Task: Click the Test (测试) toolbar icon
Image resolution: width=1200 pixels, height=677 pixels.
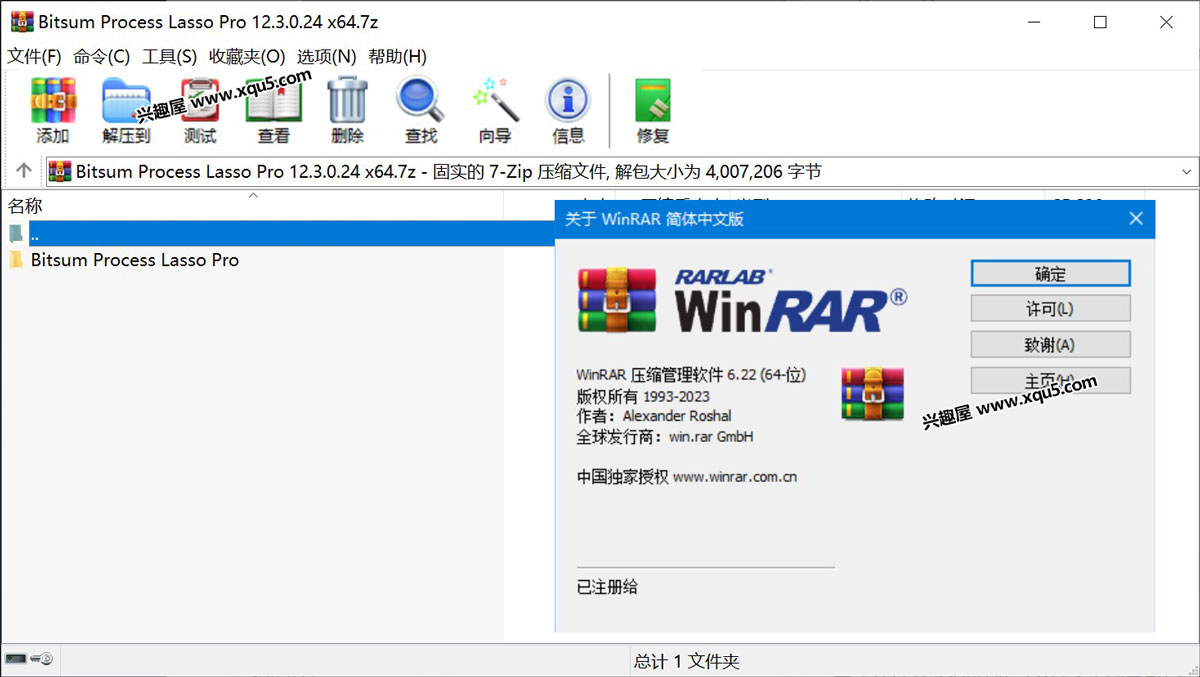Action: coord(201,111)
